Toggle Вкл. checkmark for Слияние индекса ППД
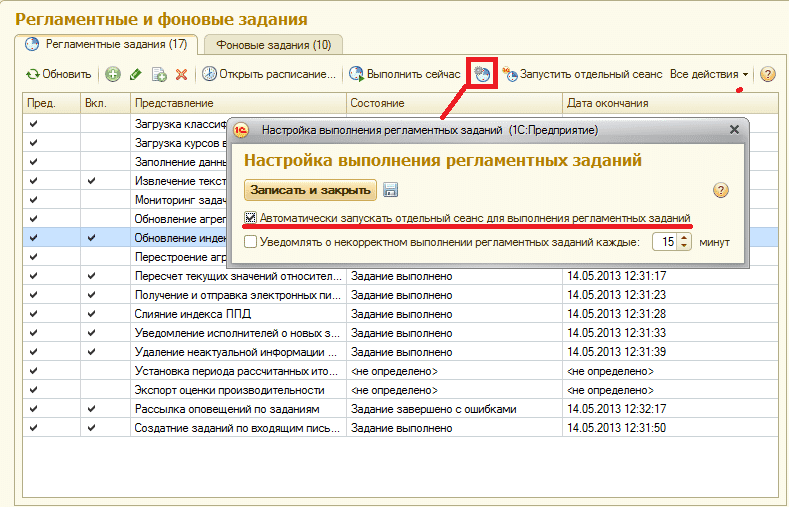The height and width of the screenshot is (508, 789). [x=91, y=313]
